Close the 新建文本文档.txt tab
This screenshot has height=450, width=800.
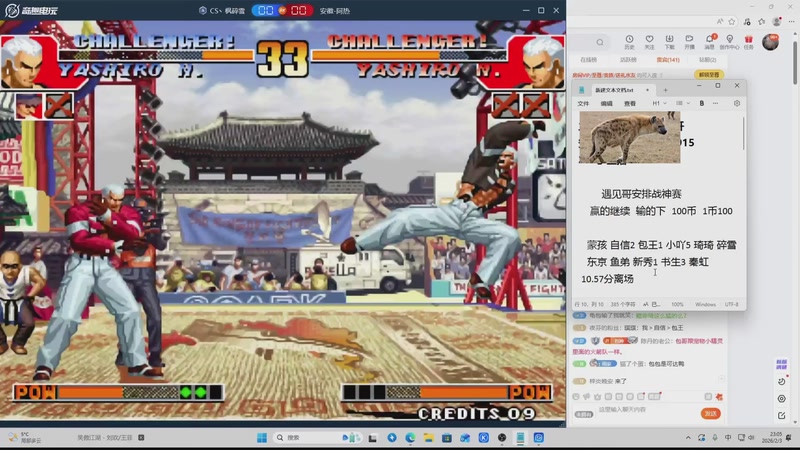point(647,90)
